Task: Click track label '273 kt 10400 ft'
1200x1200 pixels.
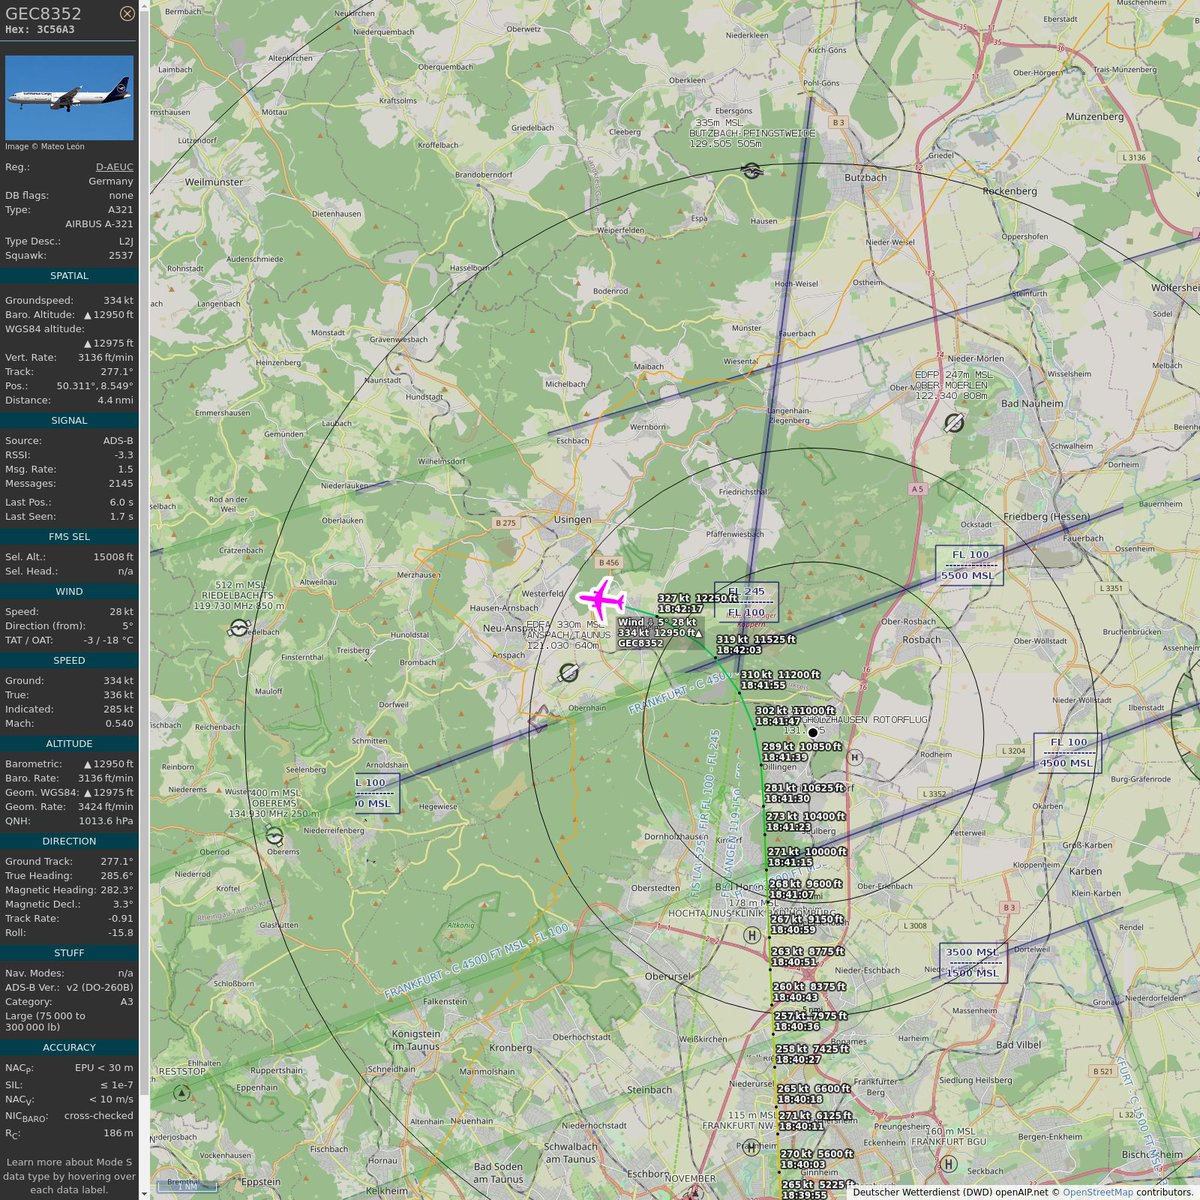Action: click(806, 816)
